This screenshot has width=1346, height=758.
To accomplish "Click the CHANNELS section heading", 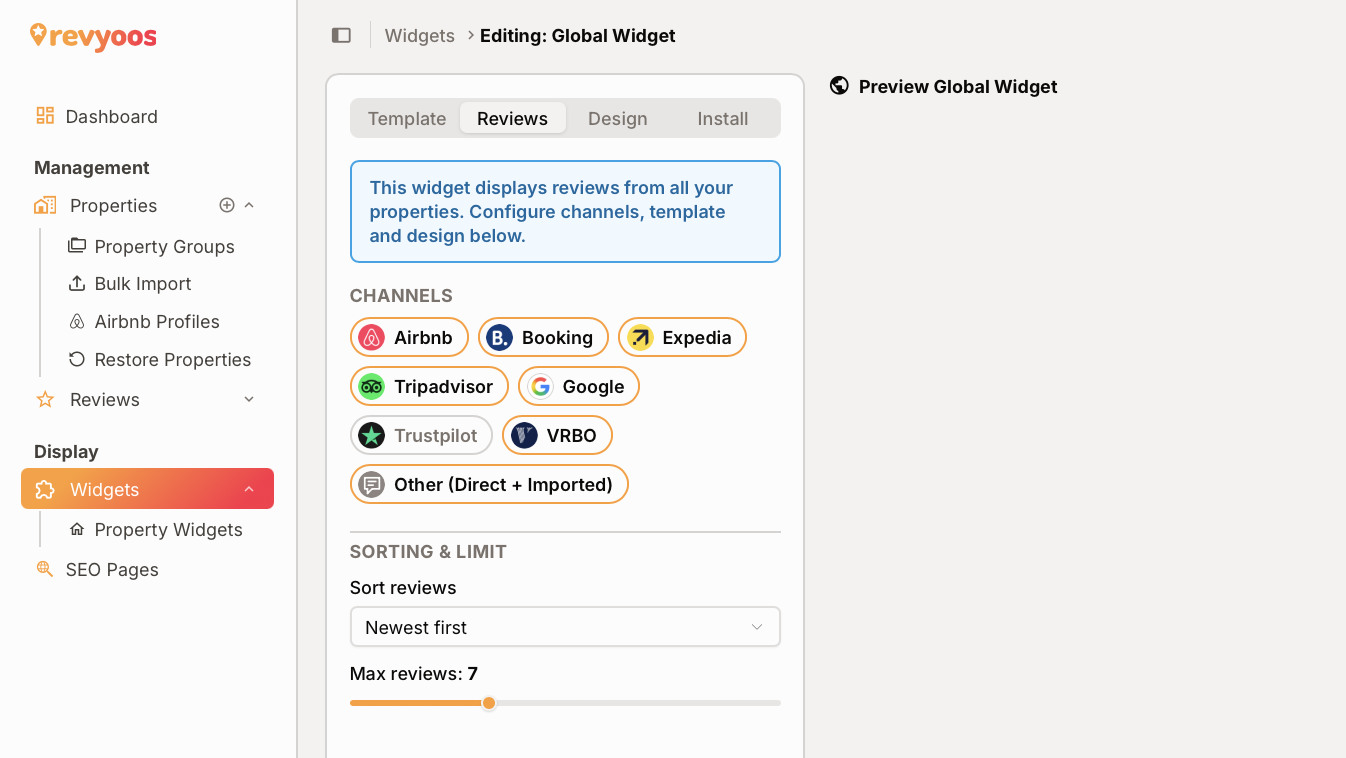I will click(x=401, y=295).
